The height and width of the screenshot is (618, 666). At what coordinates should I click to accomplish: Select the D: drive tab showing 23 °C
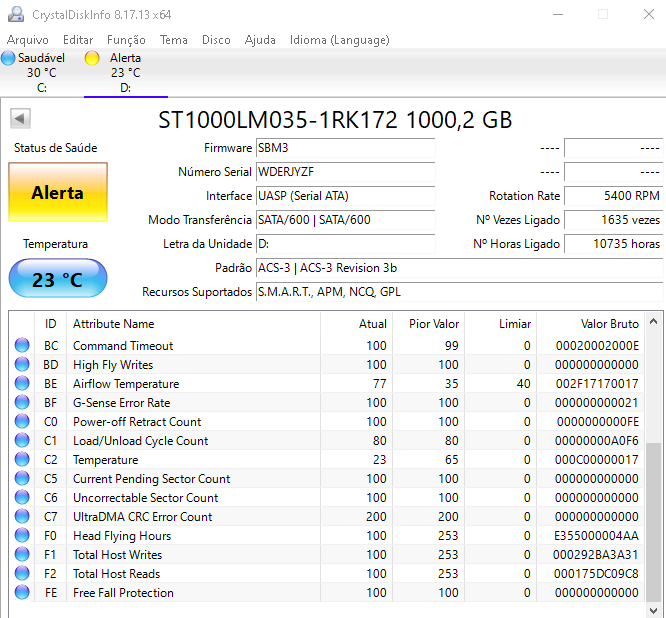(x=126, y=73)
